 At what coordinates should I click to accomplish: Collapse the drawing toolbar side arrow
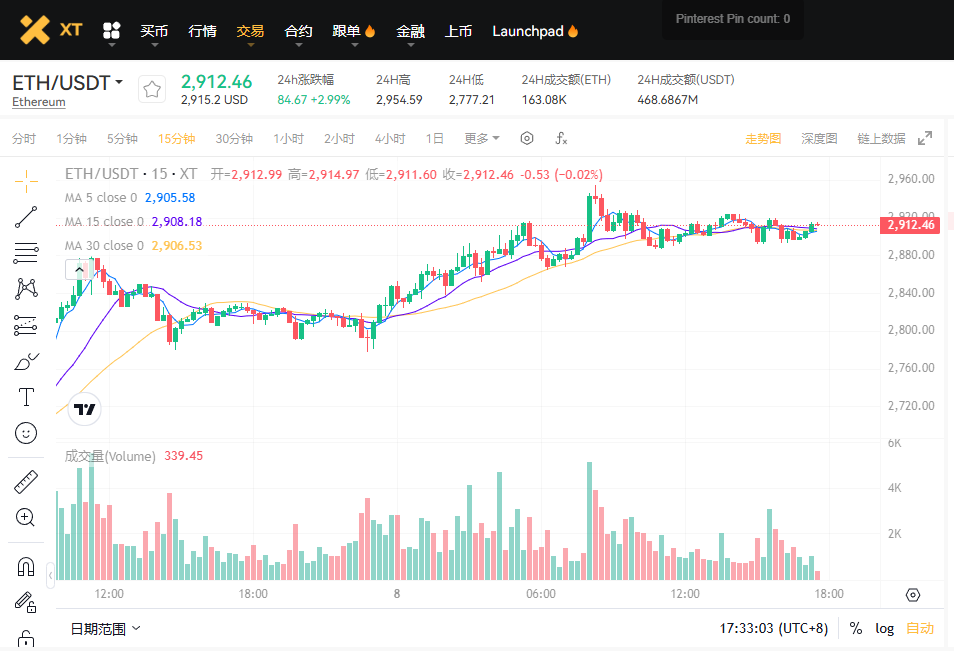50,575
